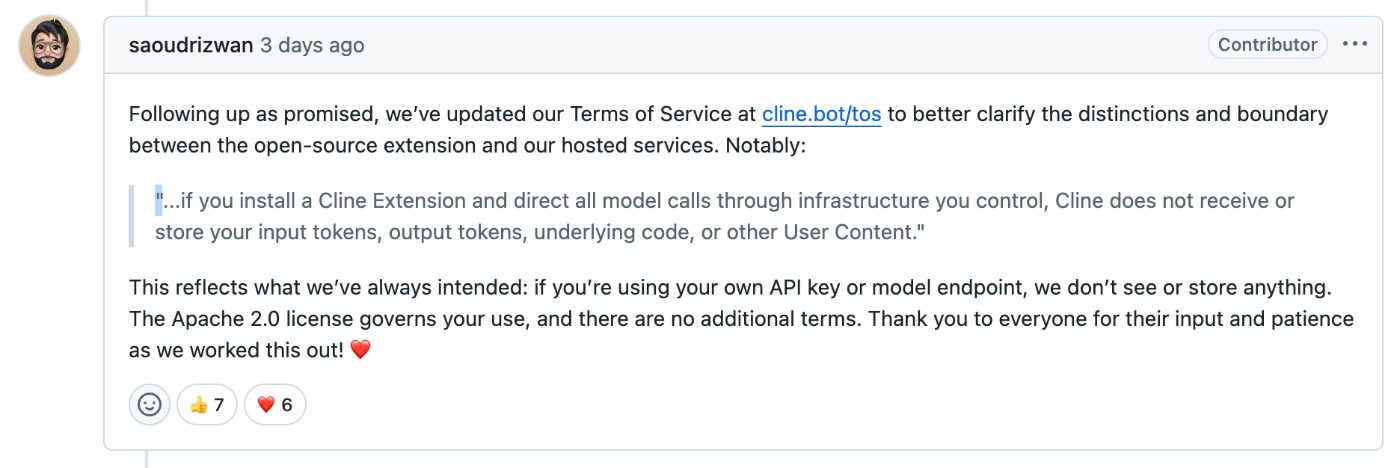This screenshot has width=1400, height=468.
Task: Open the saoudrizwan username profile link
Action: click(191, 45)
